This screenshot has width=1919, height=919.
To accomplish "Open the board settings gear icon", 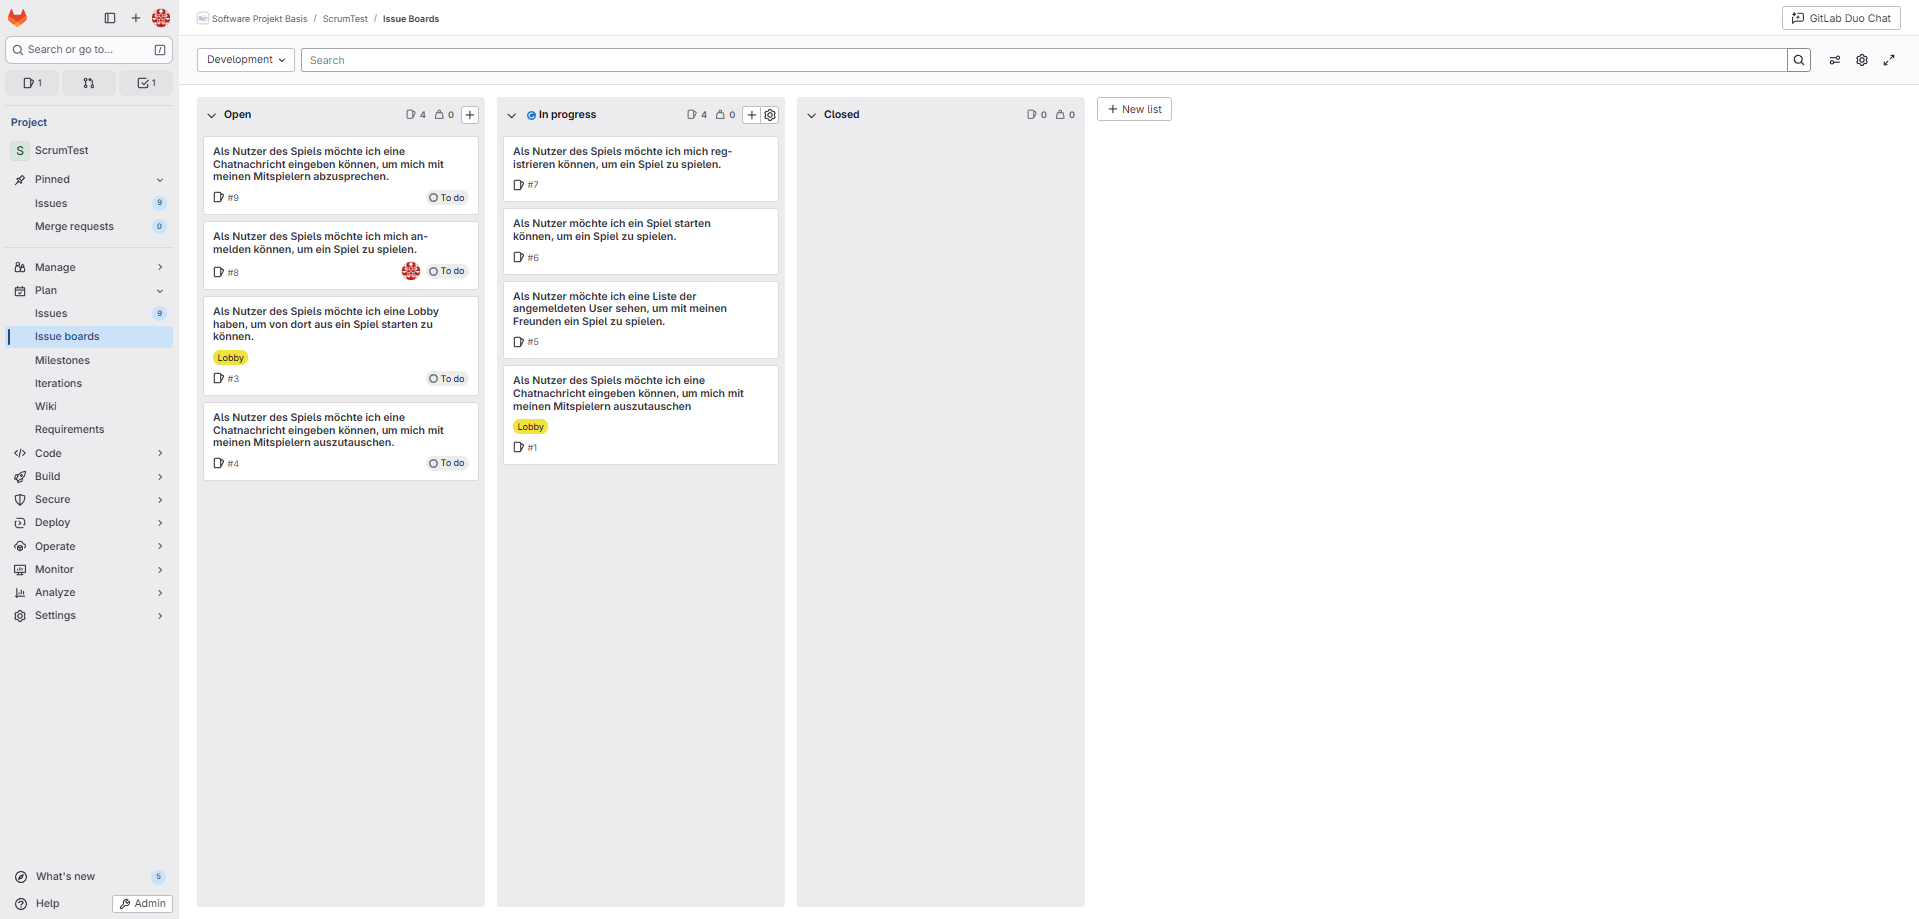I will 1862,60.
